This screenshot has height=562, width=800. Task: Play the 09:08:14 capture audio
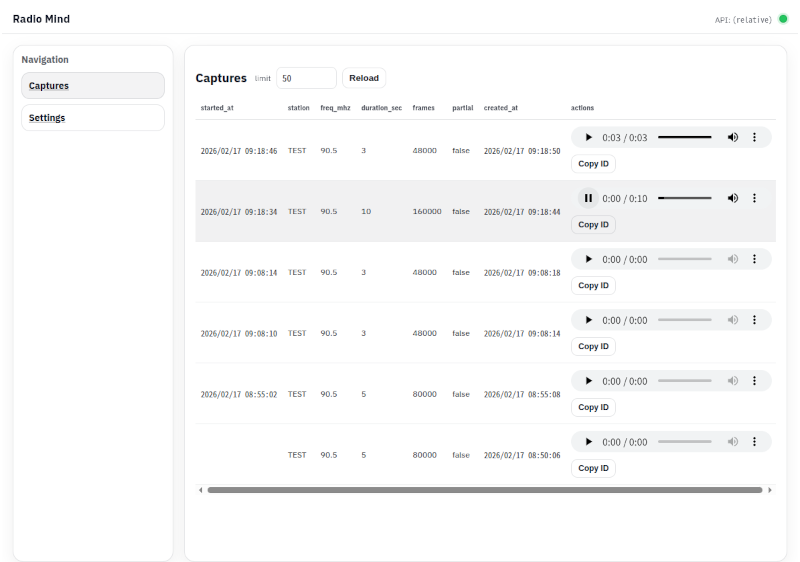[588, 259]
